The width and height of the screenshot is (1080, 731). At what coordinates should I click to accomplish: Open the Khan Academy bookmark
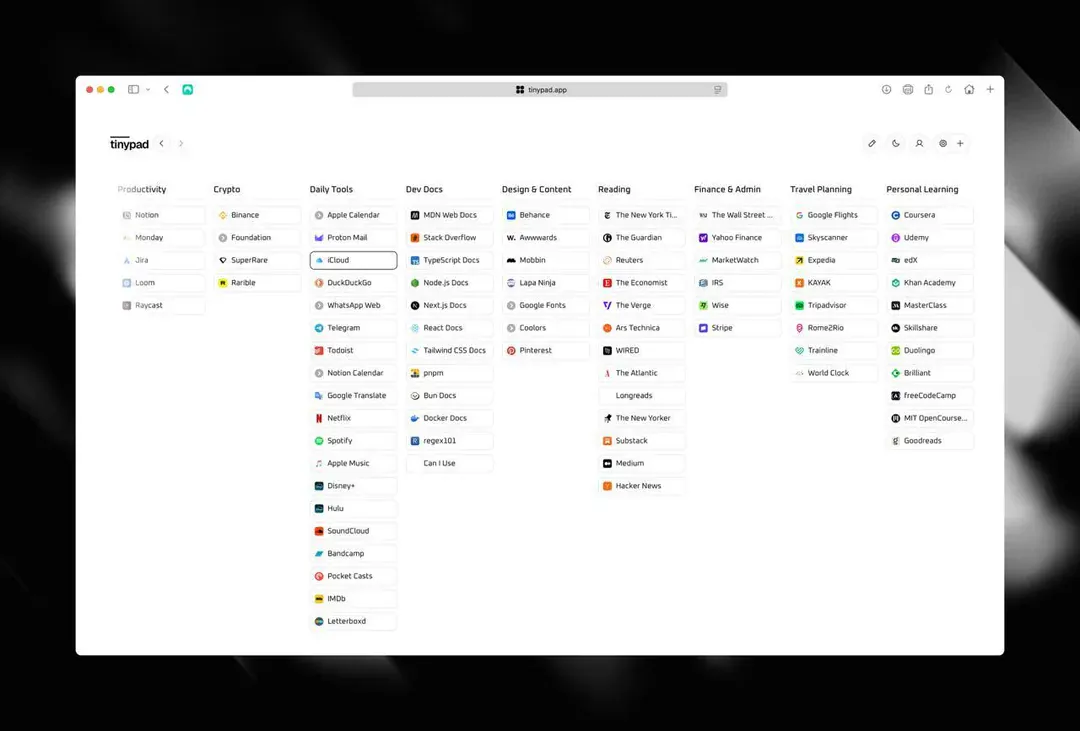(930, 282)
